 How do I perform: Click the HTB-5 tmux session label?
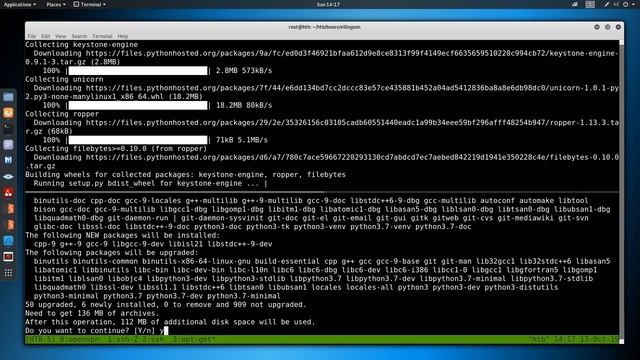(40, 340)
